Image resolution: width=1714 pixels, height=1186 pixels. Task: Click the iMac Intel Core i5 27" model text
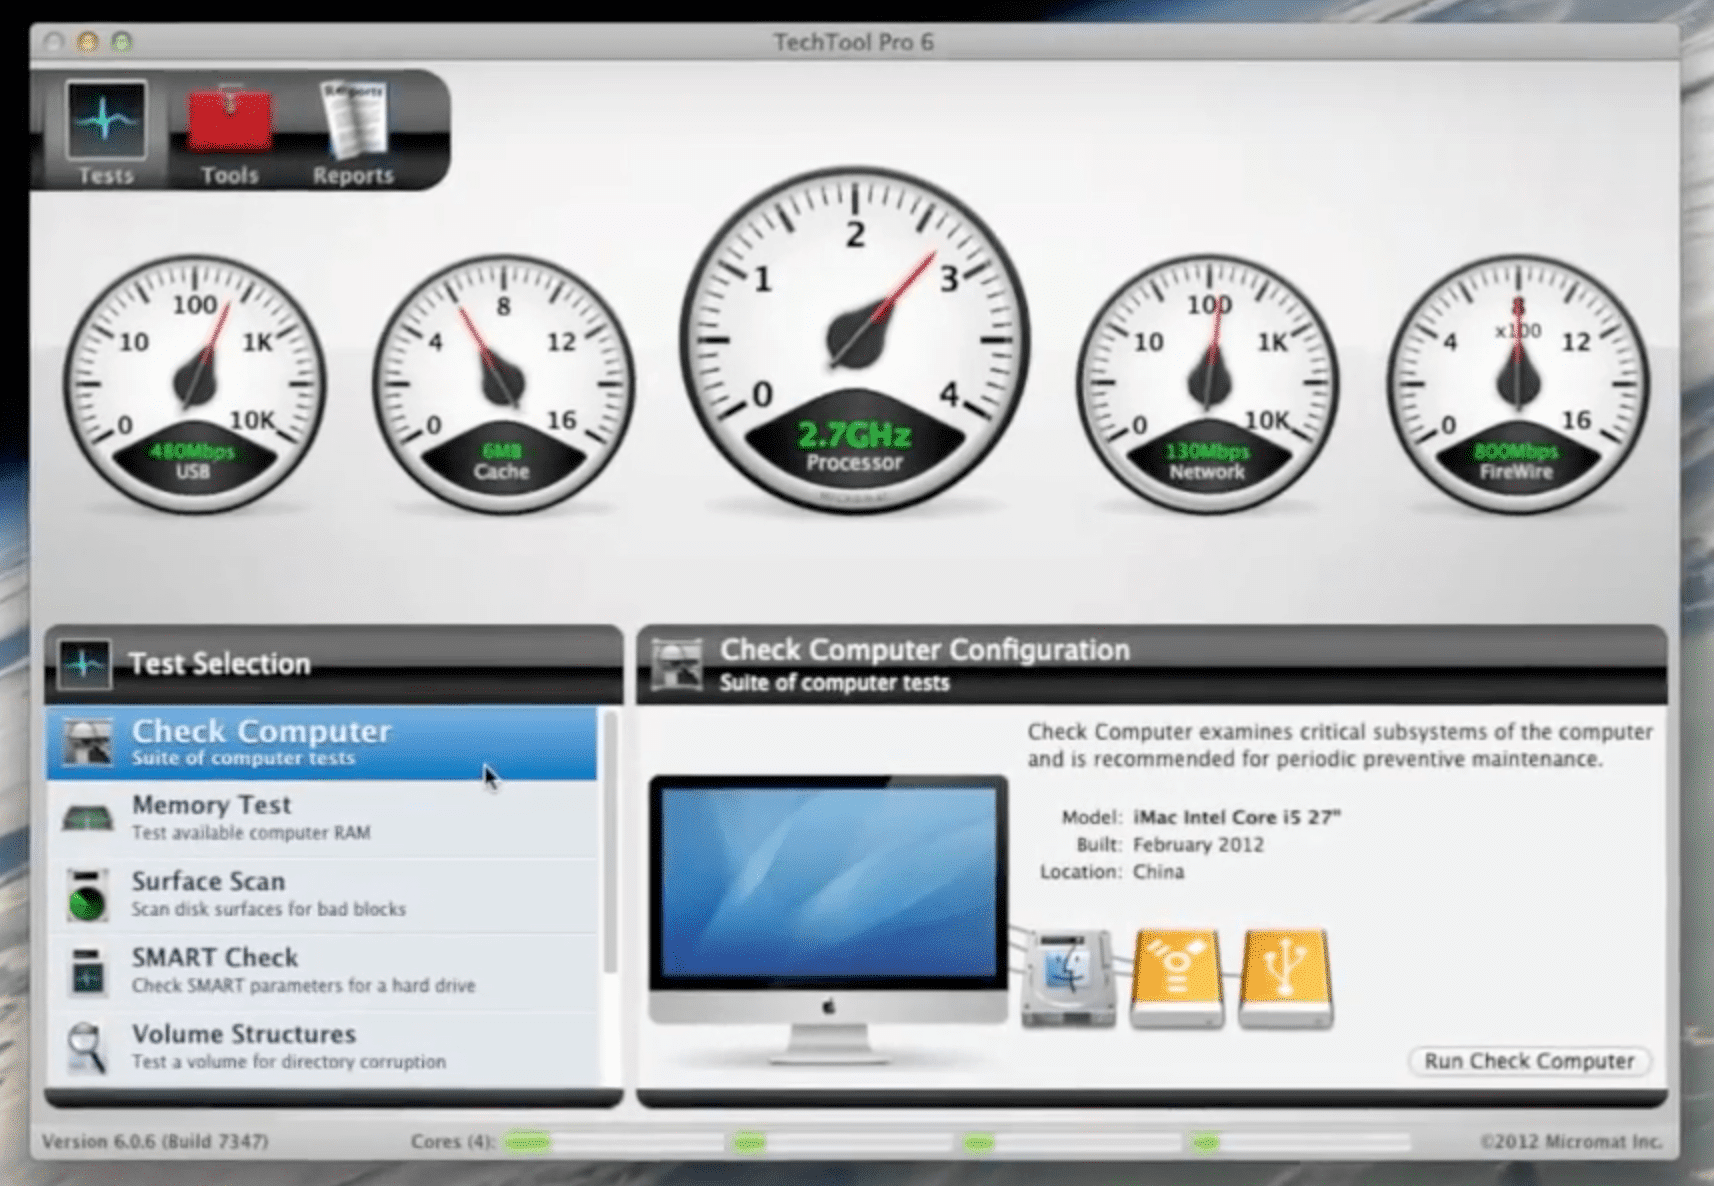click(x=1236, y=817)
